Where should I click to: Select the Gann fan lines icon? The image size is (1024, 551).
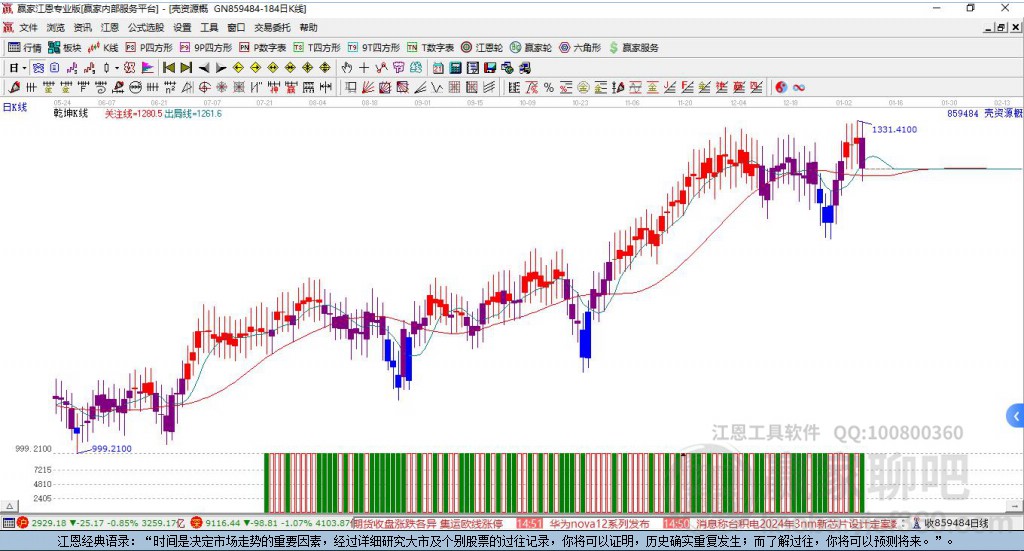[x=369, y=87]
